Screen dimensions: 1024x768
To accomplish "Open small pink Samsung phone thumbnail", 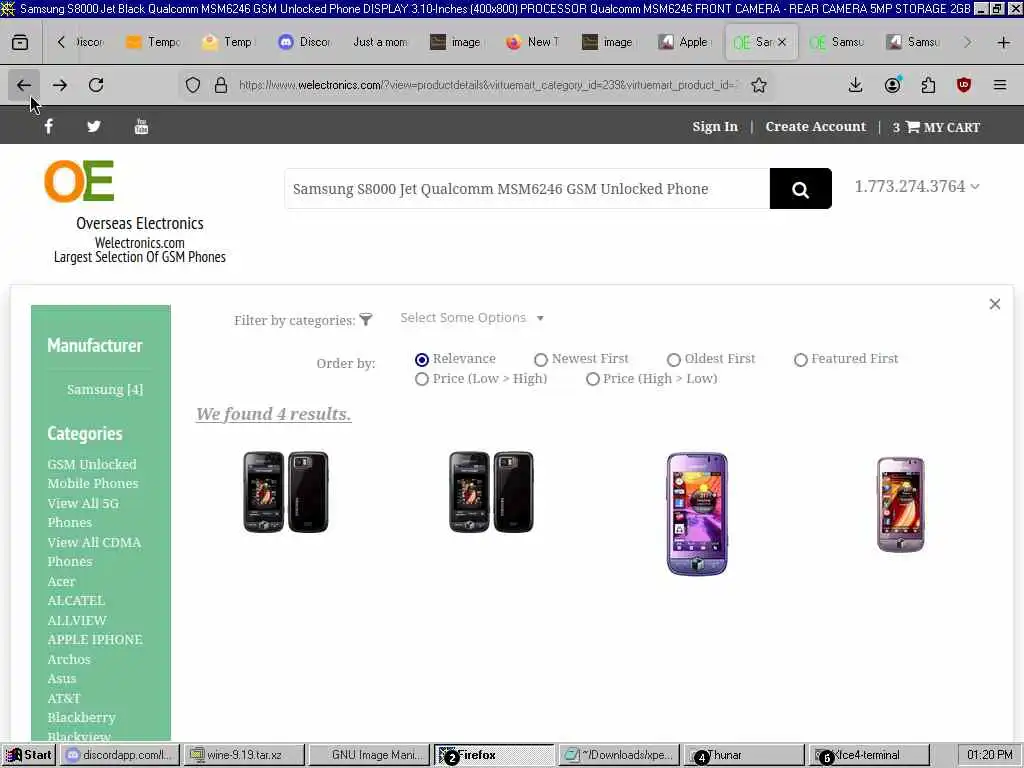I will click(x=901, y=505).
